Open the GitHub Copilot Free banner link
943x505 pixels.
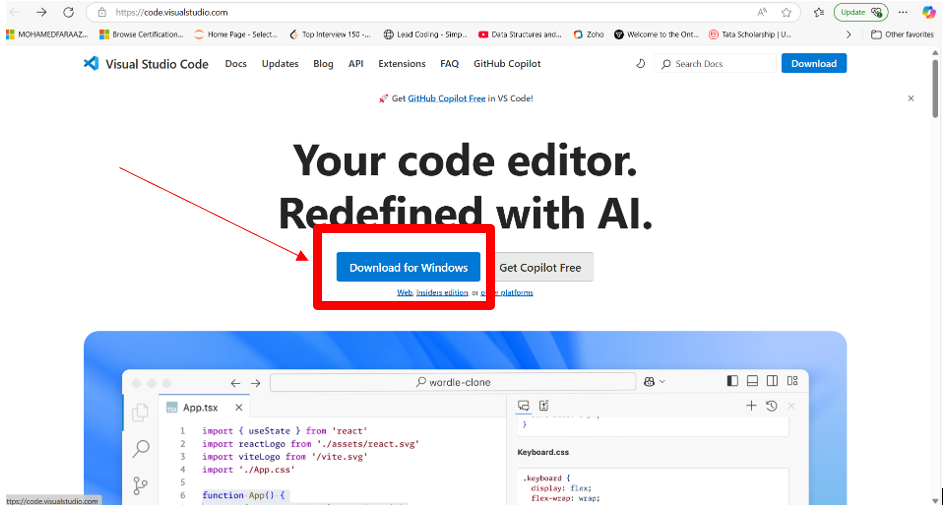446,98
